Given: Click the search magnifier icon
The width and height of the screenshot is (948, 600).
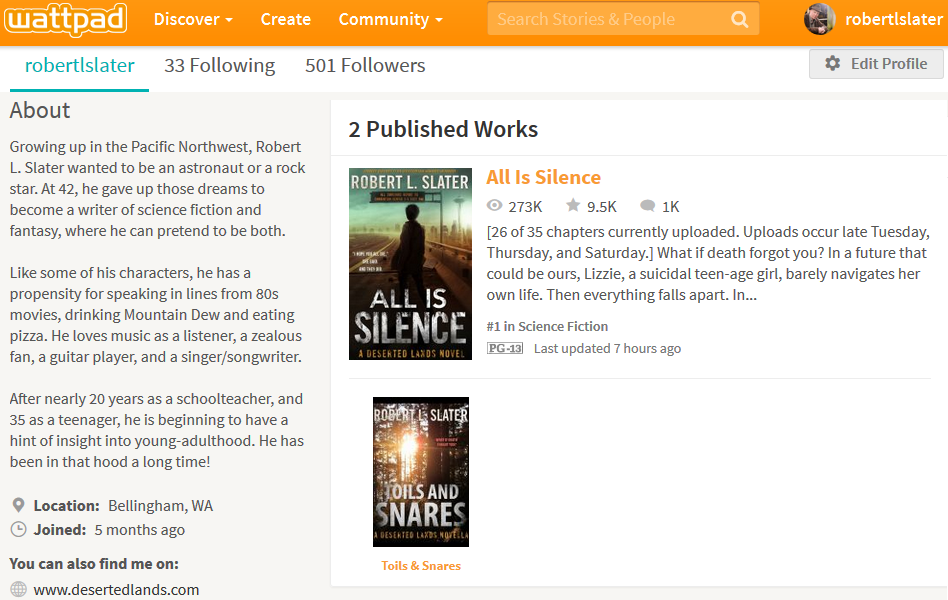Looking at the screenshot, I should 739,19.
